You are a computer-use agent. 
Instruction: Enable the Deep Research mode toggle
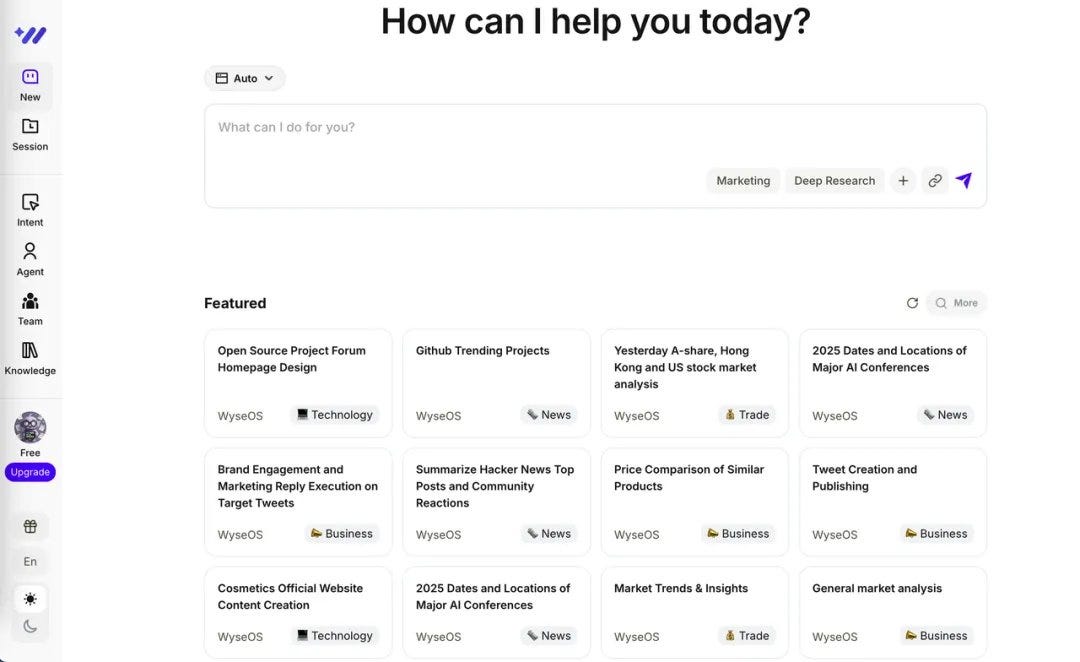tap(834, 180)
